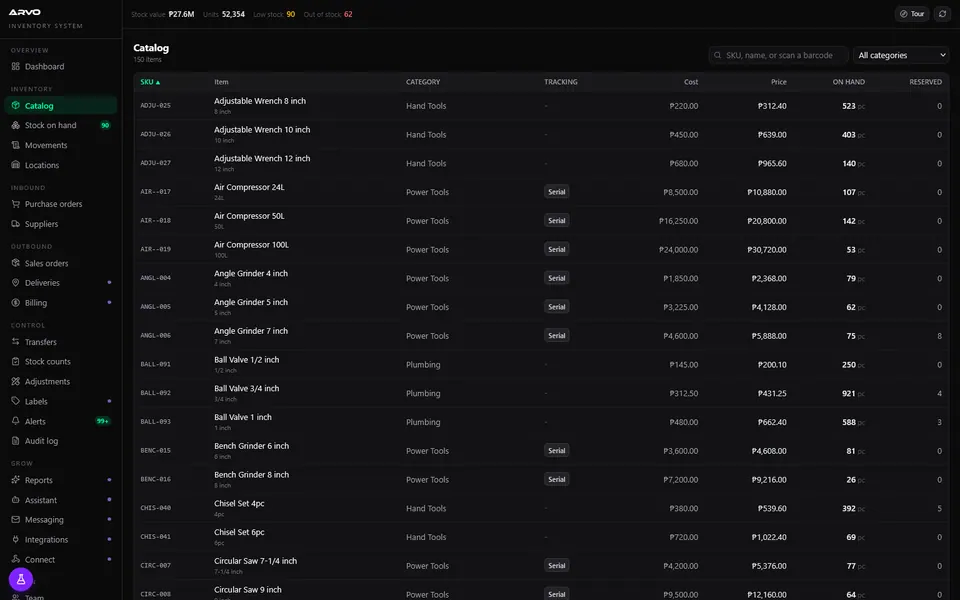Image resolution: width=960 pixels, height=600 pixels.
Task: Click the Plumbing category for Ball Valve 1 inch
Action: tap(423, 422)
